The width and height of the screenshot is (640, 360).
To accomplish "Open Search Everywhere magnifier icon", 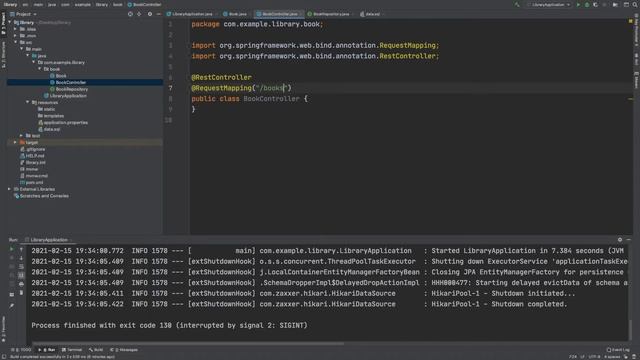I will click(x=635, y=5).
